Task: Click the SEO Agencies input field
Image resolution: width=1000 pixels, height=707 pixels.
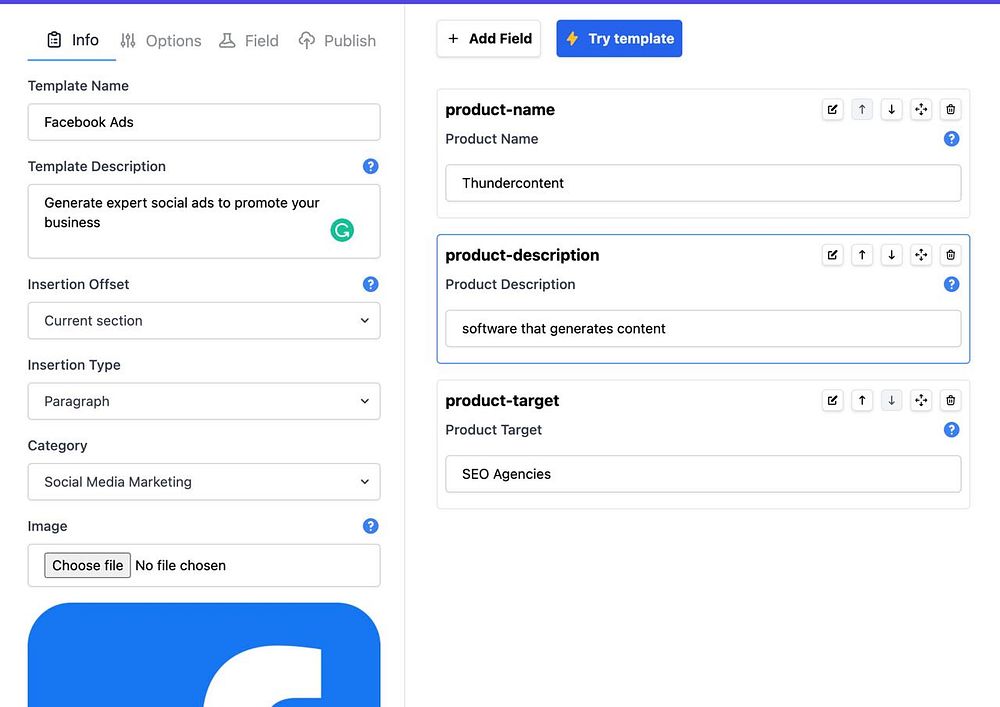Action: tap(703, 474)
